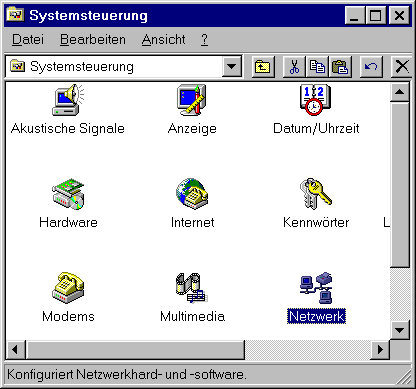Click the Paste clipboard toolbar button
This screenshot has width=416, height=389.
pos(340,67)
